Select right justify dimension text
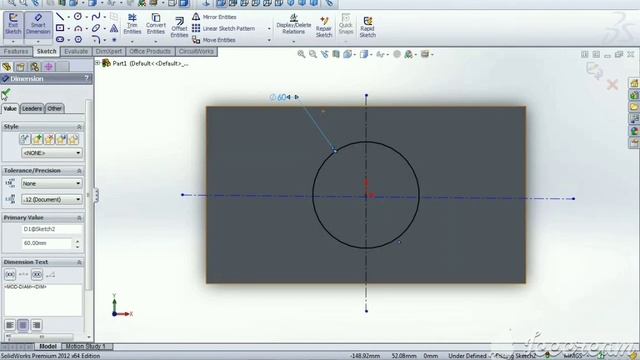This screenshot has height=360, width=640. tap(37, 325)
